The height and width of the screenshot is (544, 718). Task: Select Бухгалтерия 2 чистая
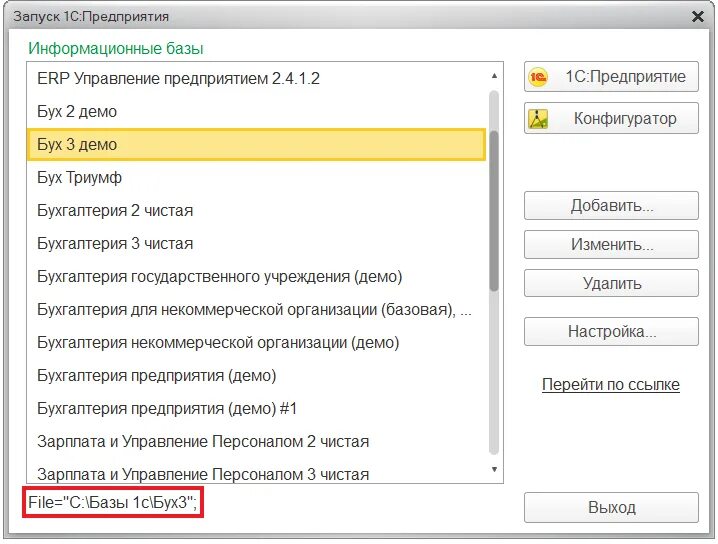click(x=256, y=210)
